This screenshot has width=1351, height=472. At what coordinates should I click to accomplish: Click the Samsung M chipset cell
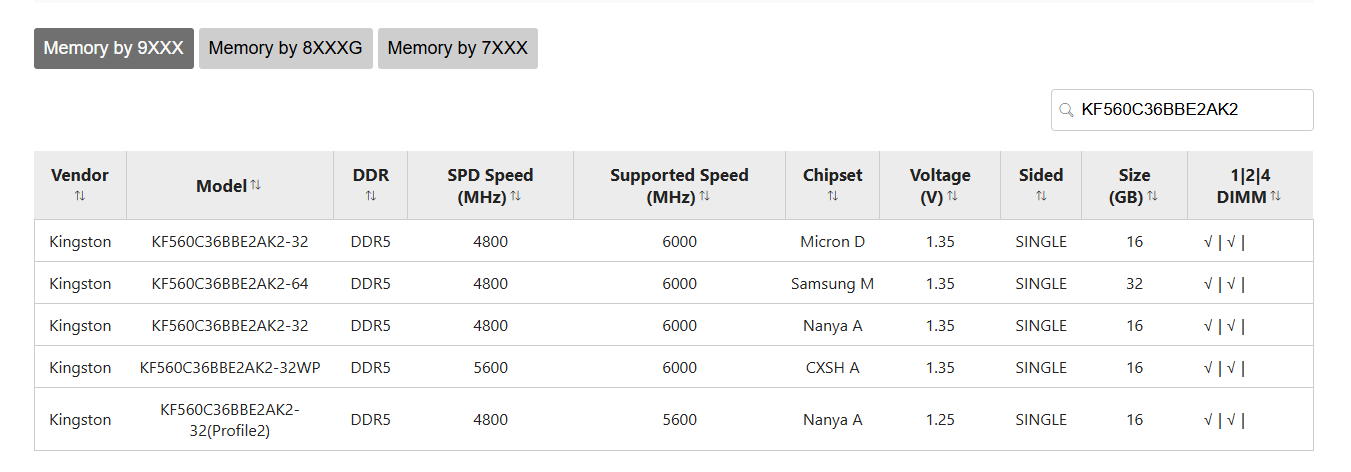pyautogui.click(x=833, y=284)
